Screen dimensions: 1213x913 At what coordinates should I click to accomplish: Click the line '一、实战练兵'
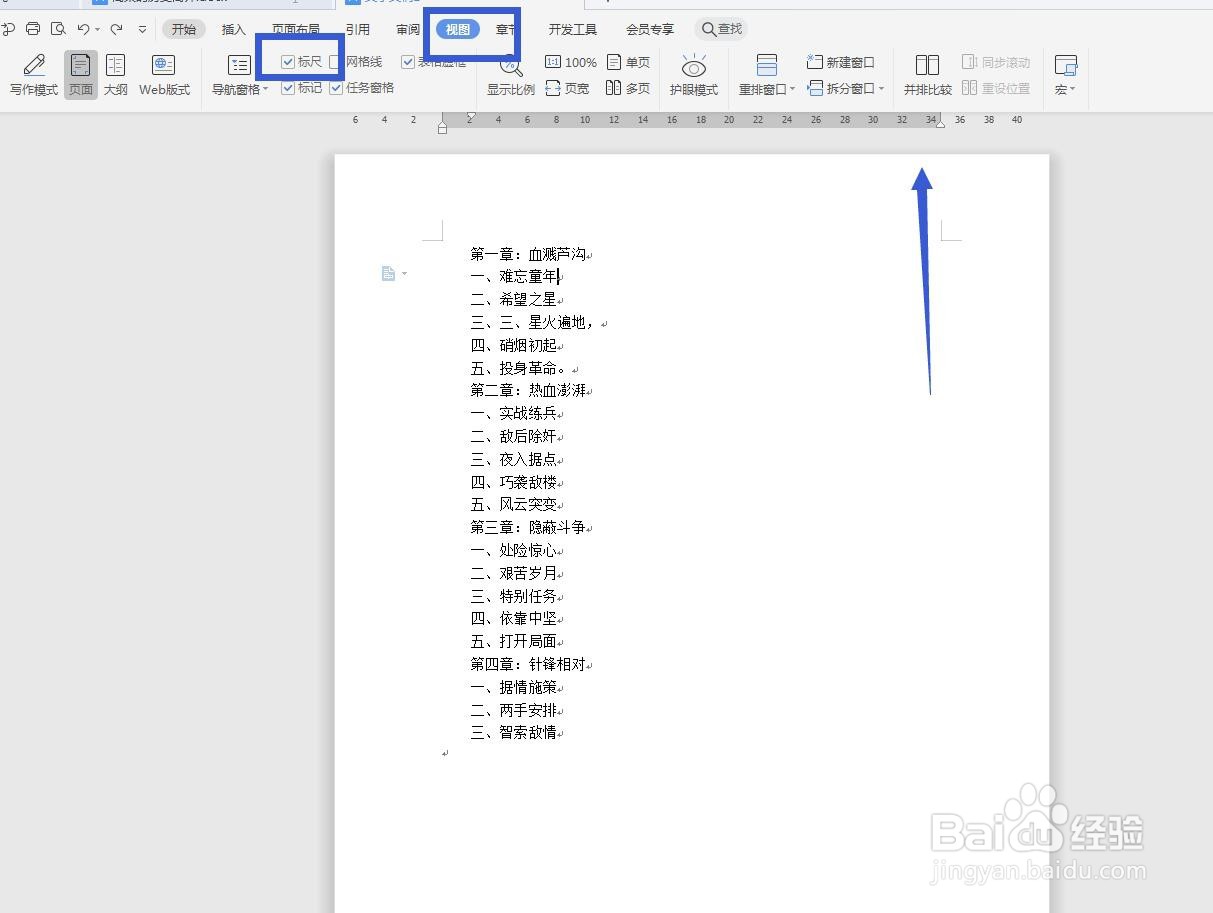(x=514, y=414)
